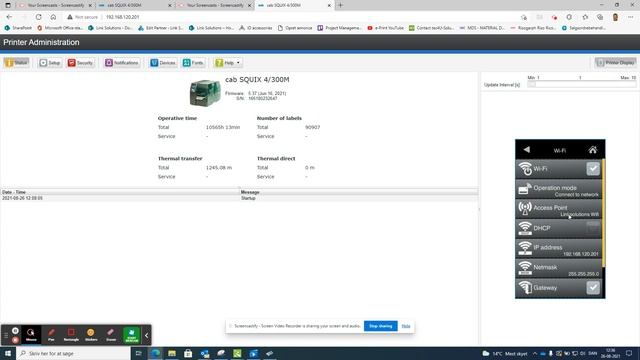640x360 pixels.
Task: Open Edge from the taskbar
Action: pos(156,353)
